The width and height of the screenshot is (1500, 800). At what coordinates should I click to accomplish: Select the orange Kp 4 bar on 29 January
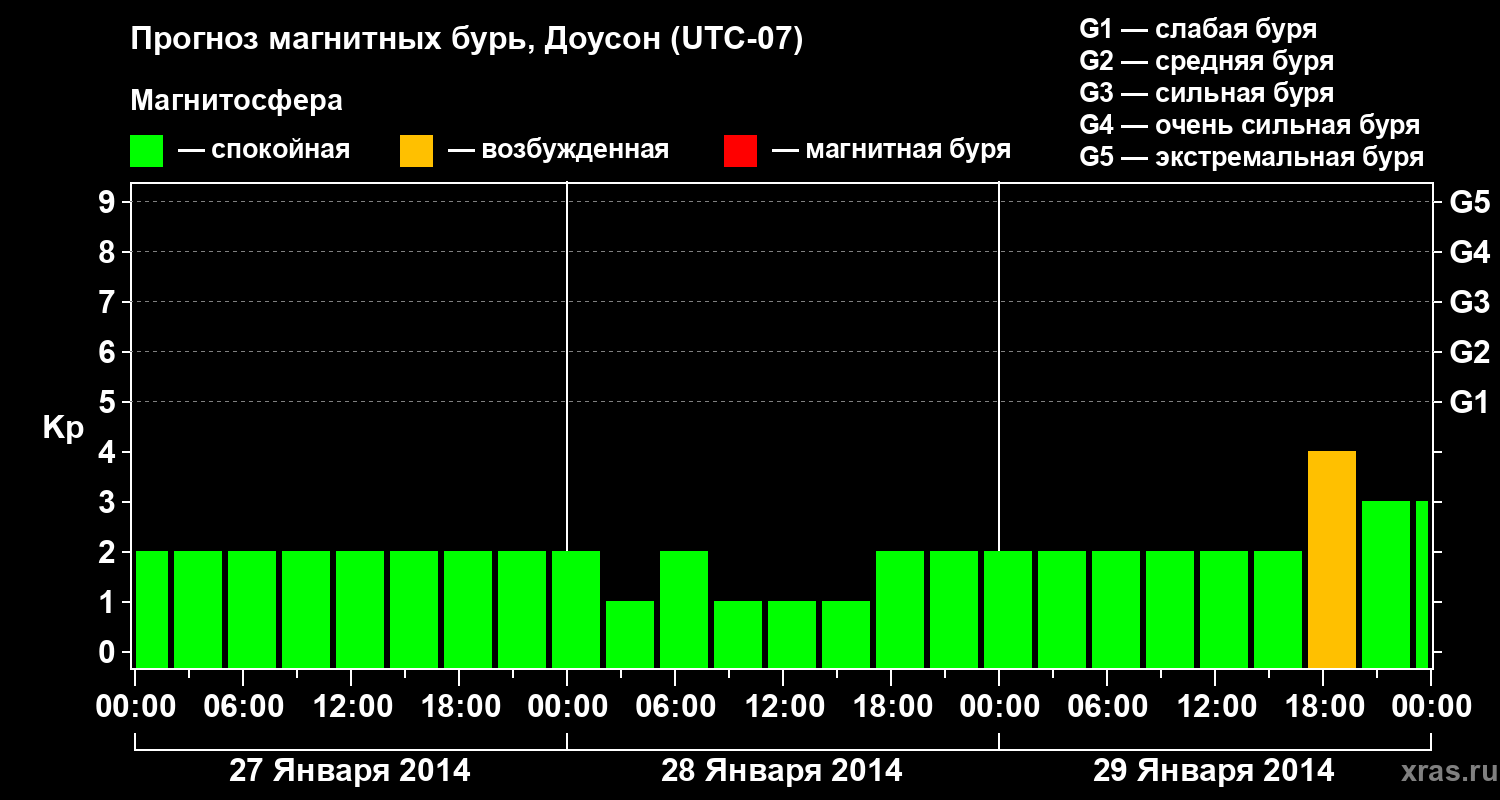[x=1332, y=559]
